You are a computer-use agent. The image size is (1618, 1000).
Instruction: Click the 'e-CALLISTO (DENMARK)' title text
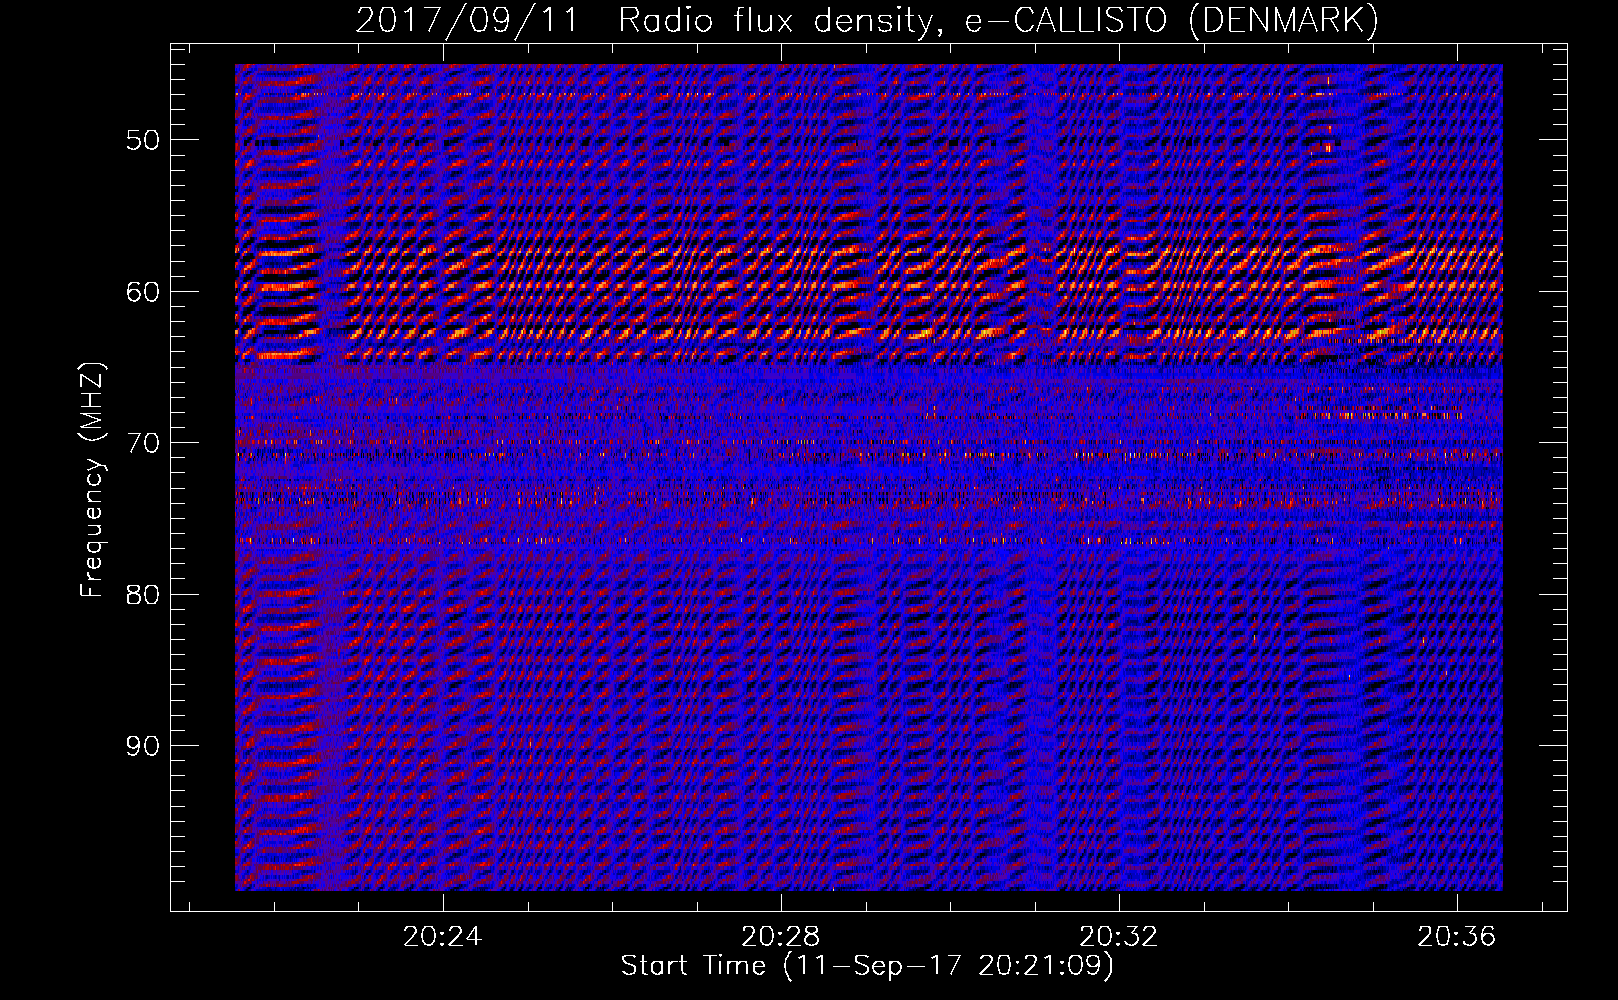pyautogui.click(x=1172, y=21)
